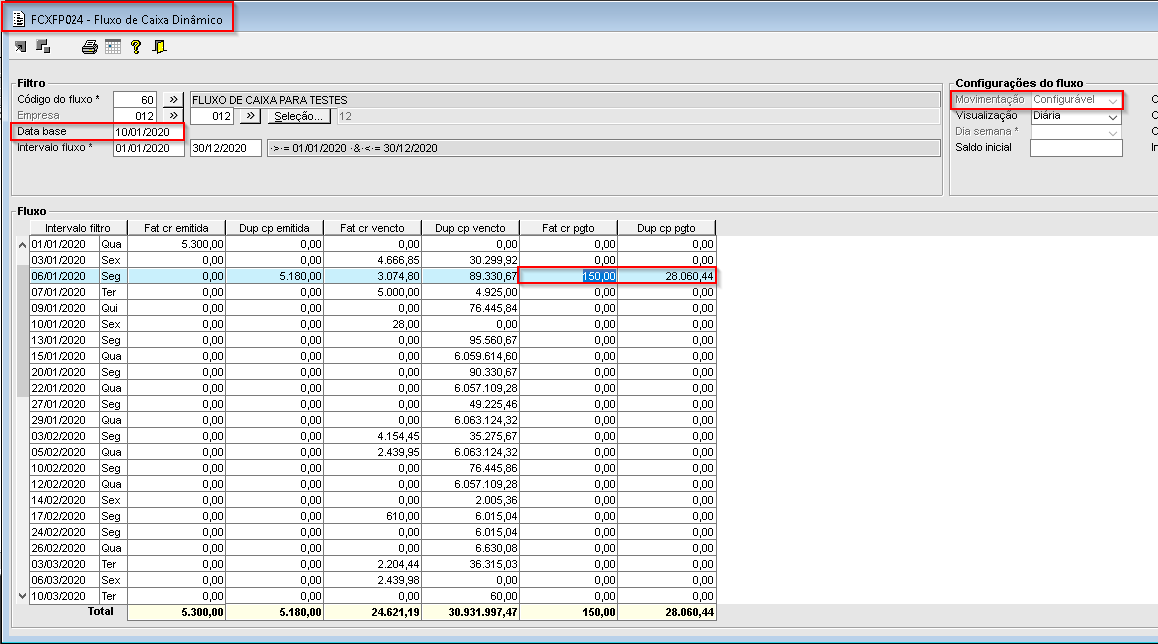This screenshot has height=644, width=1158.
Task: Click the Dup cp pgto column header
Action: point(667,228)
